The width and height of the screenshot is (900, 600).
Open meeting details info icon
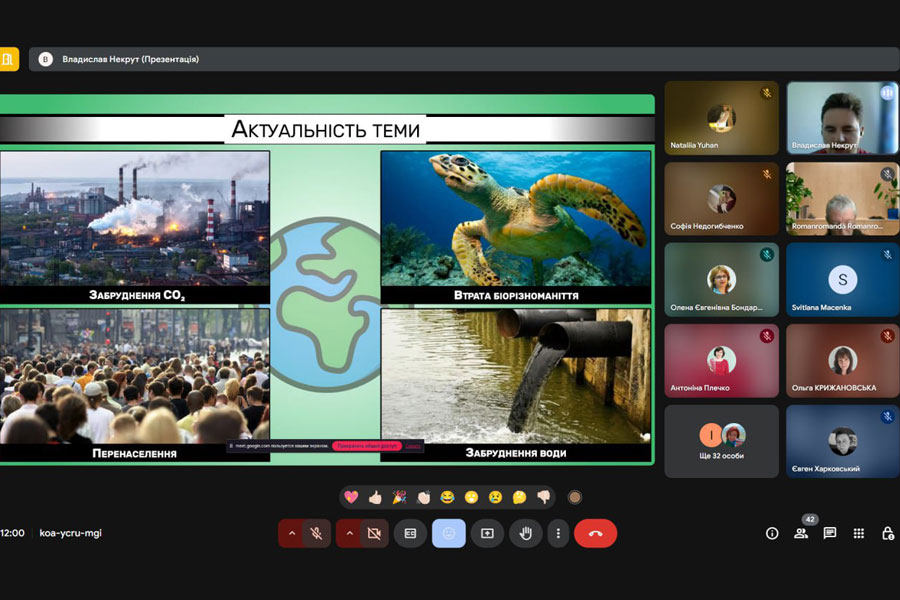[772, 533]
